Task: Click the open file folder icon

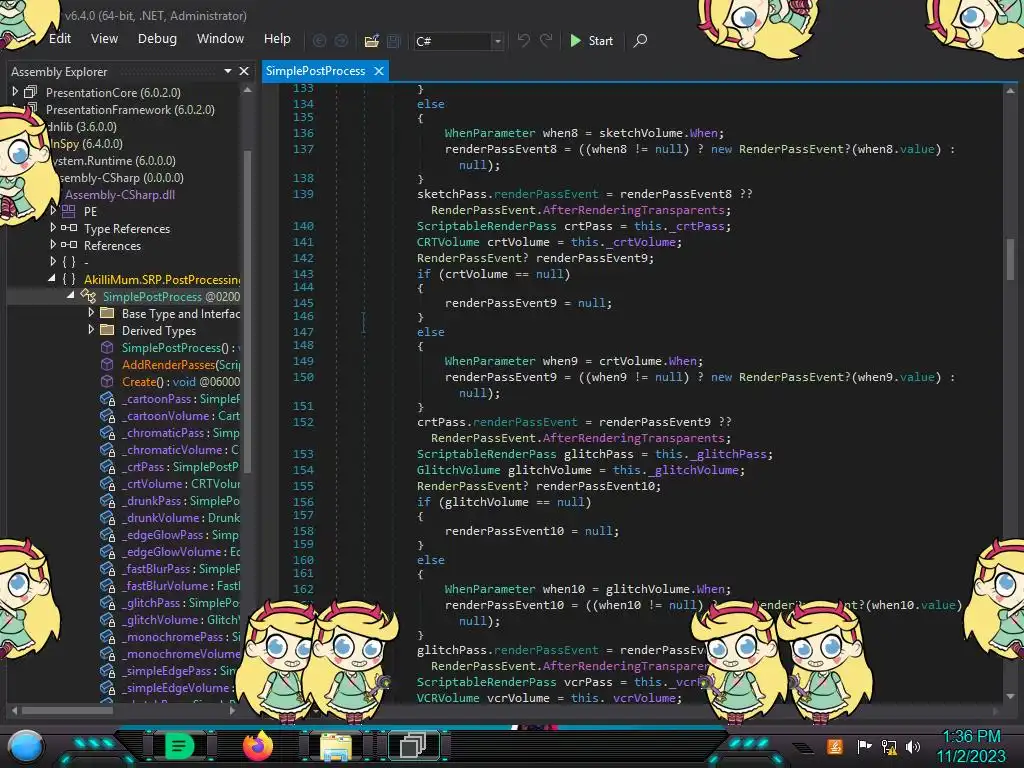Action: [372, 40]
